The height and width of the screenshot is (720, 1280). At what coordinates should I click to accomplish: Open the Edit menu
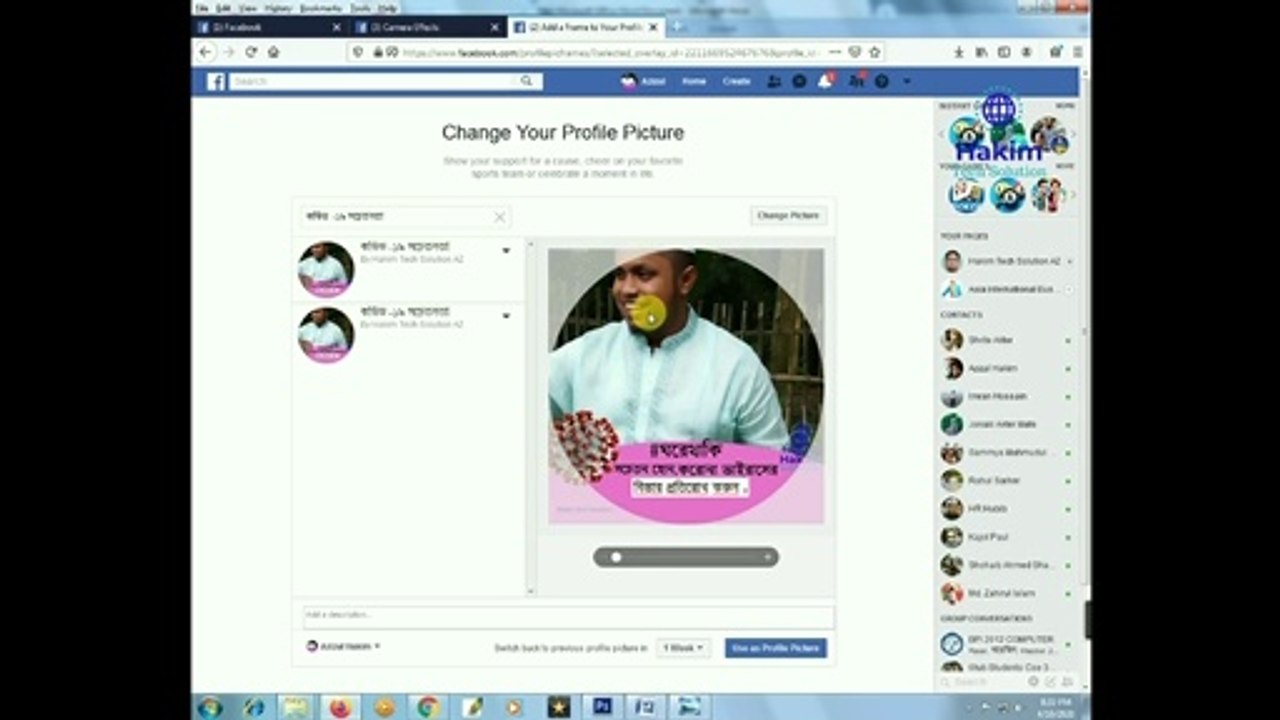pyautogui.click(x=223, y=8)
